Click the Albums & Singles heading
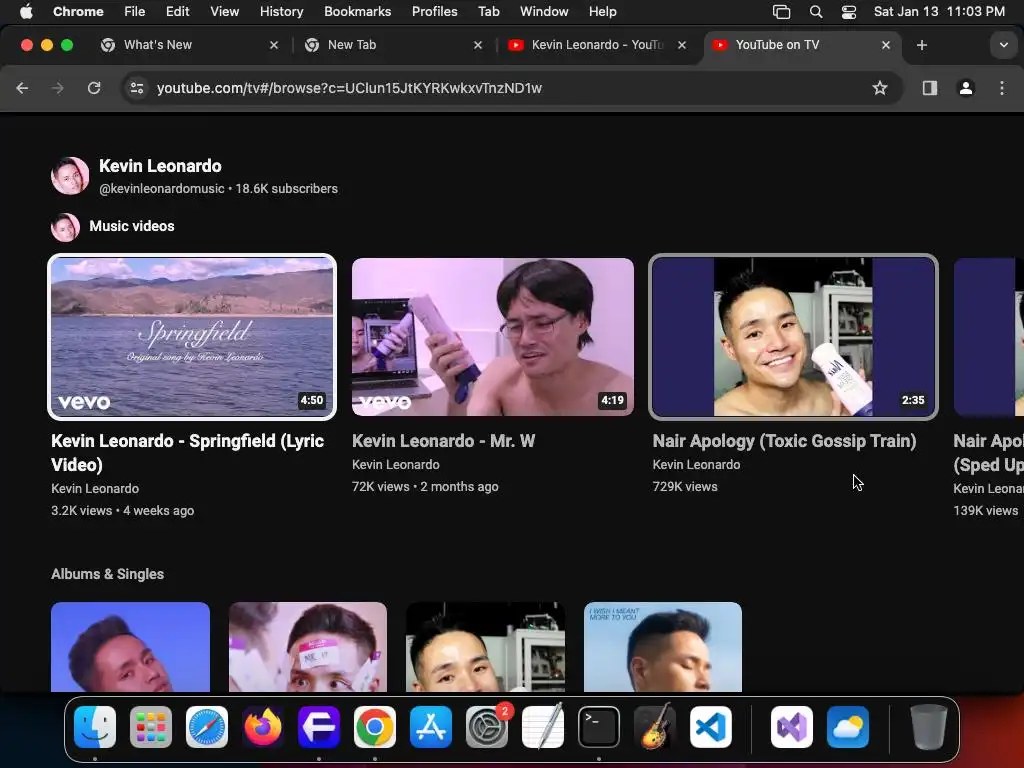This screenshot has height=768, width=1024. [108, 574]
